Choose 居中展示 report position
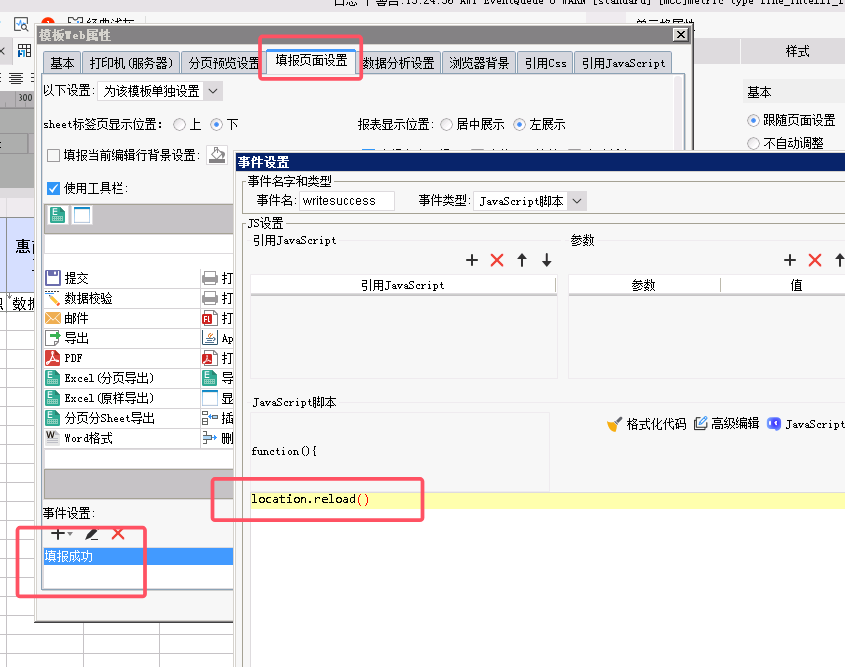The height and width of the screenshot is (667, 845). point(446,124)
